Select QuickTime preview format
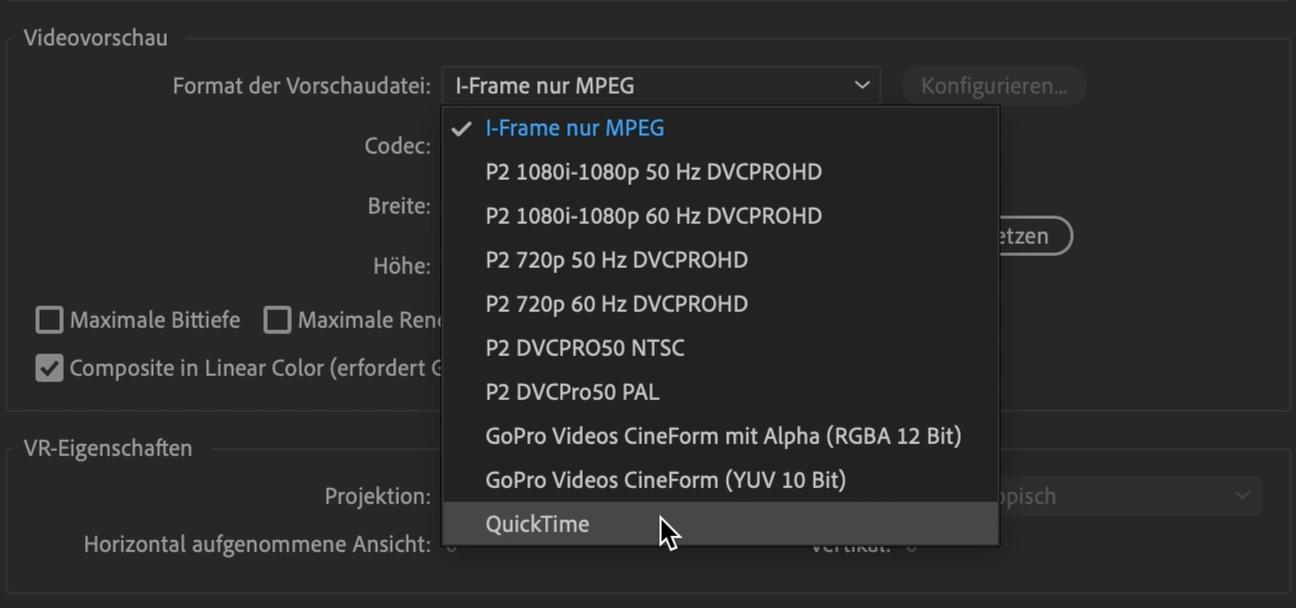The width and height of the screenshot is (1296, 608). coord(537,524)
